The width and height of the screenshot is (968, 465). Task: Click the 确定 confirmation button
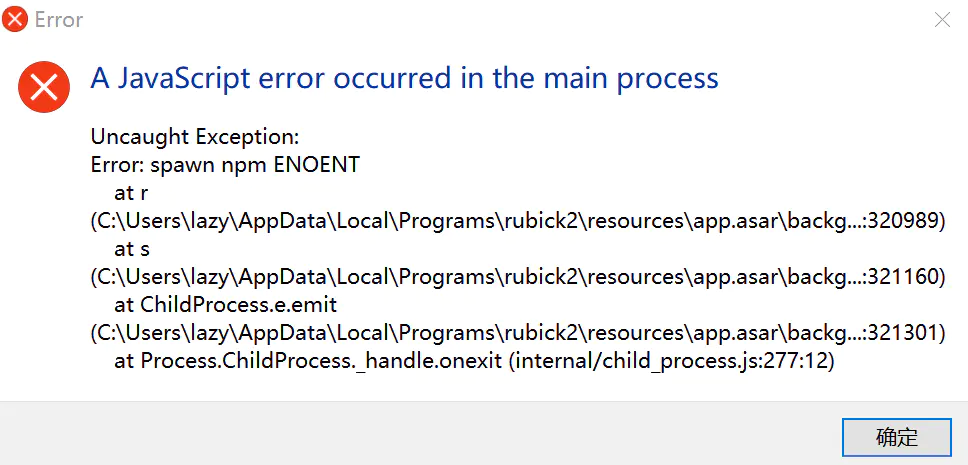tap(896, 437)
